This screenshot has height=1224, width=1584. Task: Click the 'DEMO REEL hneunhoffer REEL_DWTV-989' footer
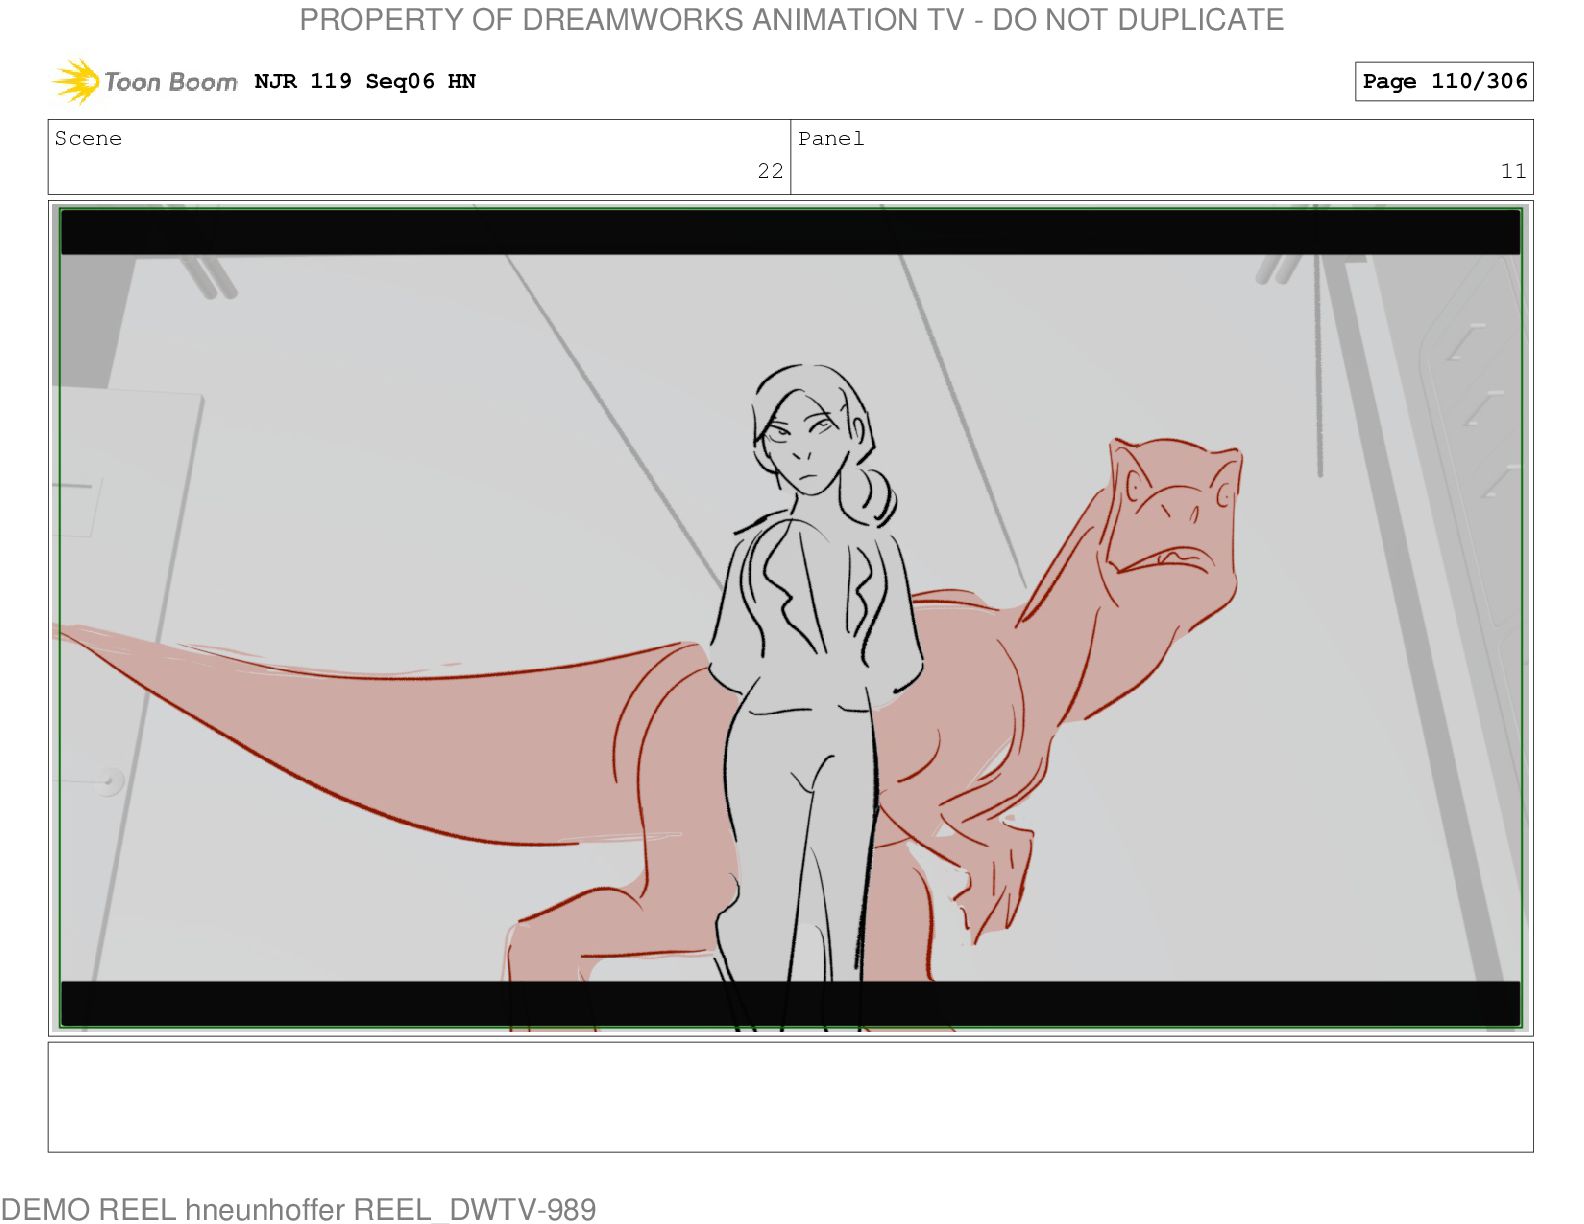point(298,1209)
